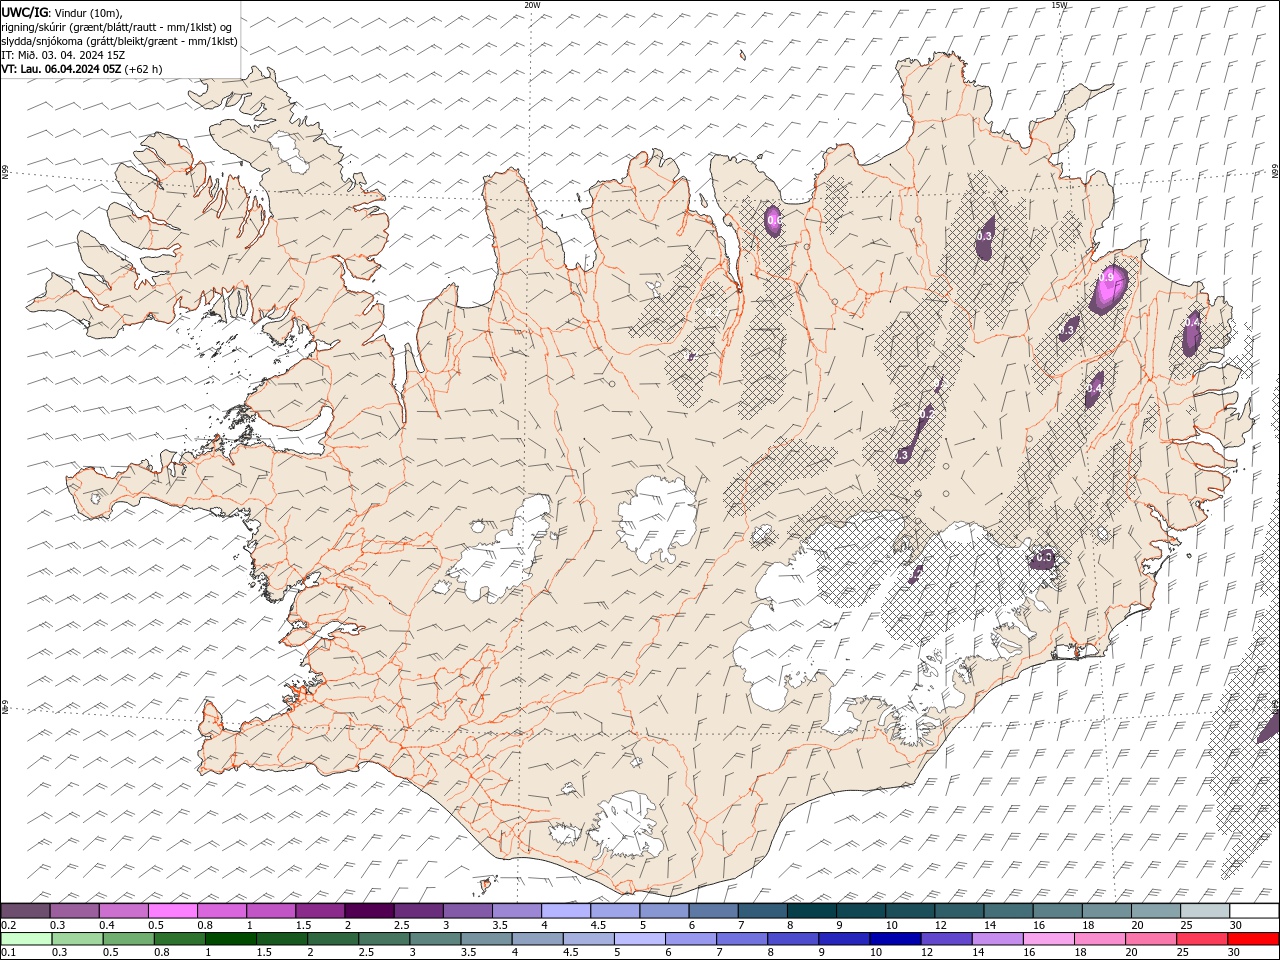Click the "rigning/skúrir" description line
This screenshot has height=960, width=1280.
coord(117,27)
